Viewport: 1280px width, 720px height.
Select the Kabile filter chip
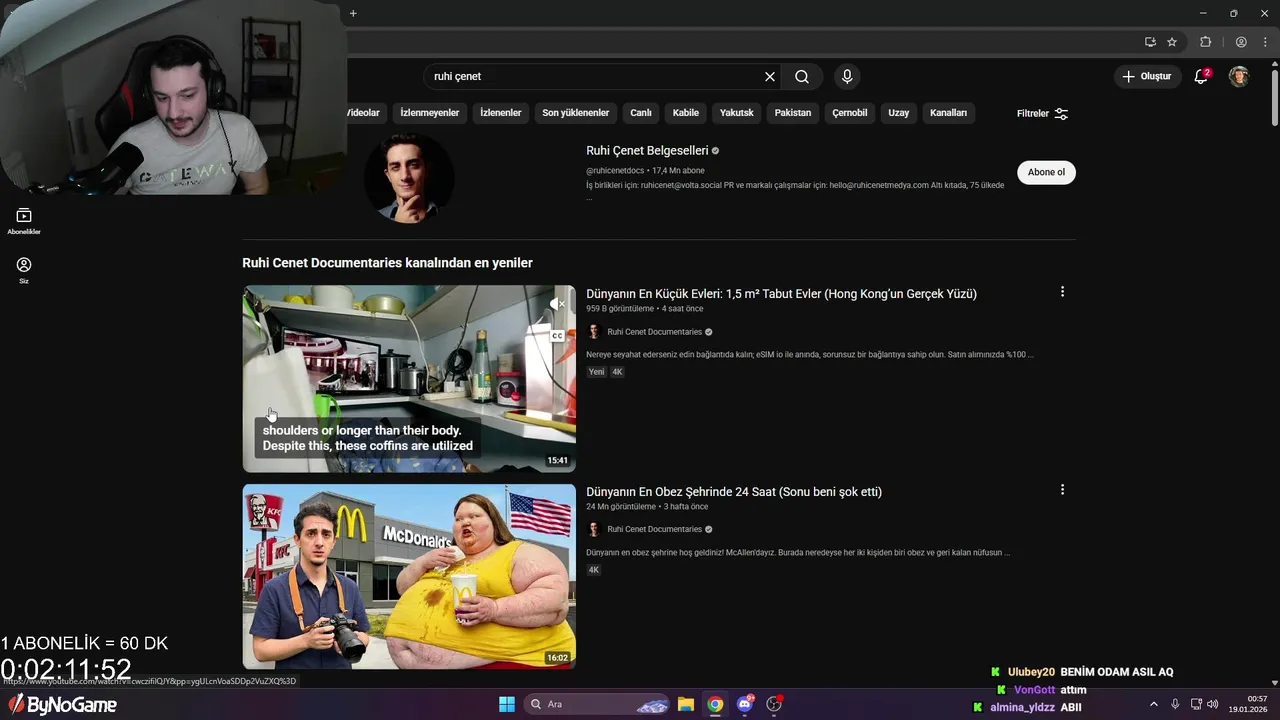(686, 113)
